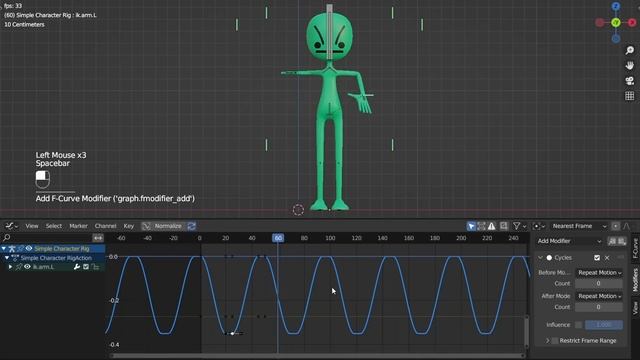This screenshot has height=360, width=640.
Task: Expand Restrict Frame Range section
Action: (547, 340)
